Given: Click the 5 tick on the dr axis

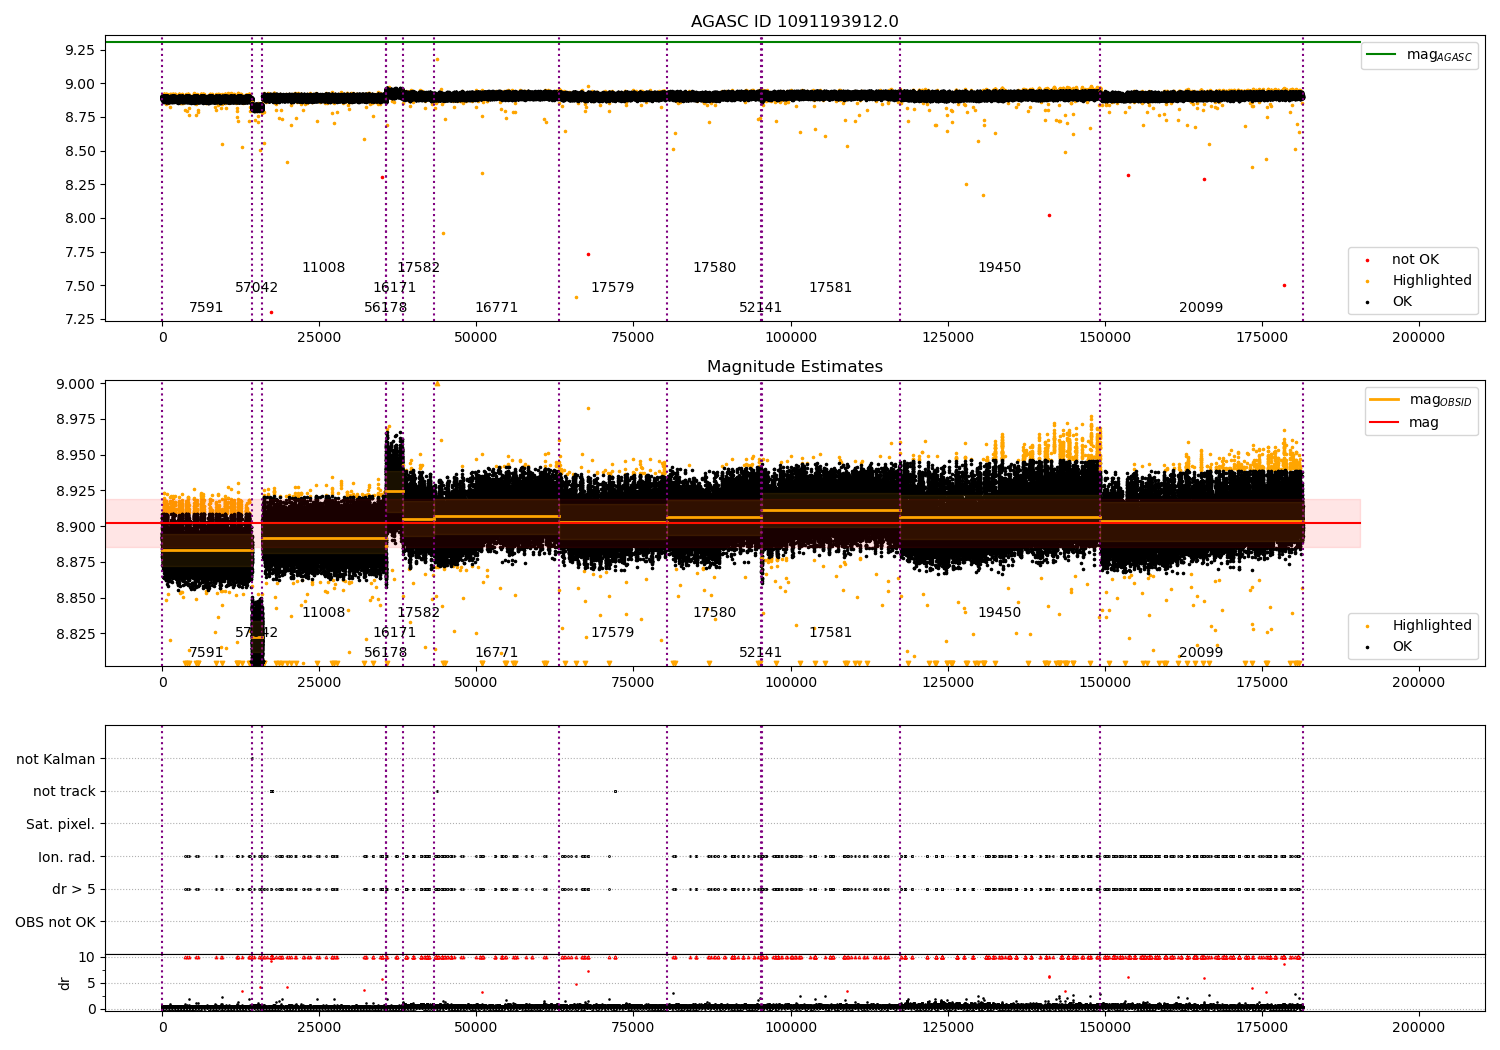Looking at the screenshot, I should [x=92, y=983].
